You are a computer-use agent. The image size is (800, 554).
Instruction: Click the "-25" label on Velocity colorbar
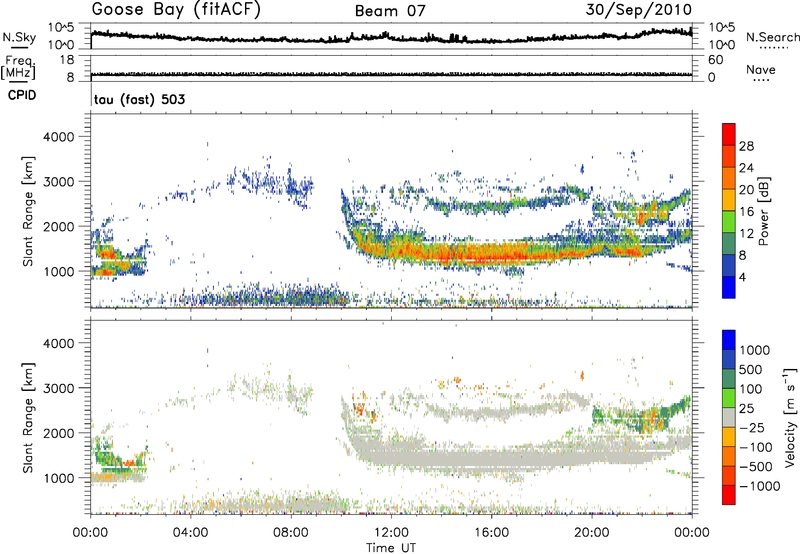click(754, 428)
